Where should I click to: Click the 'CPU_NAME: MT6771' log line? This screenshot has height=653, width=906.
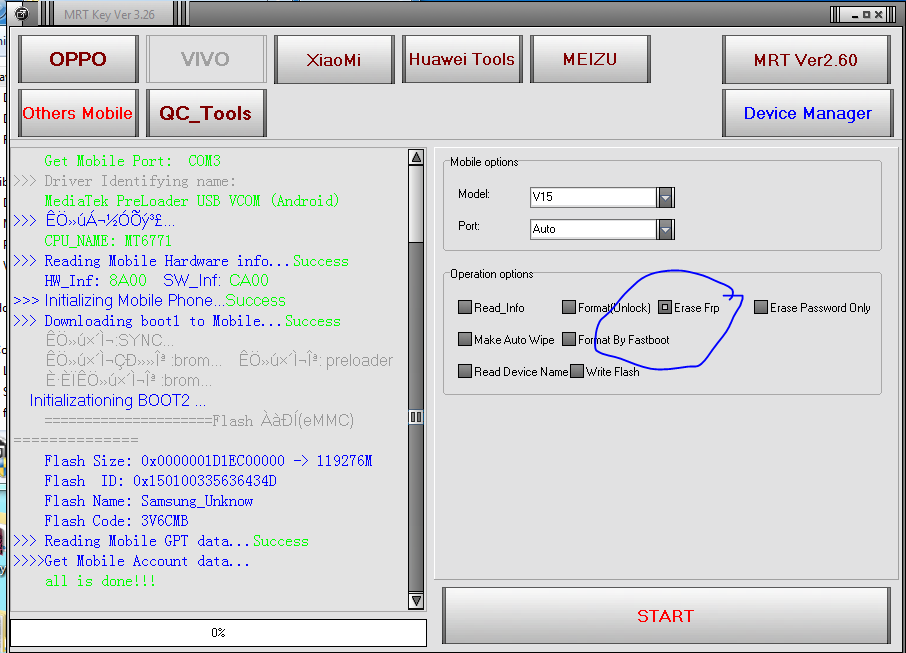(x=107, y=240)
